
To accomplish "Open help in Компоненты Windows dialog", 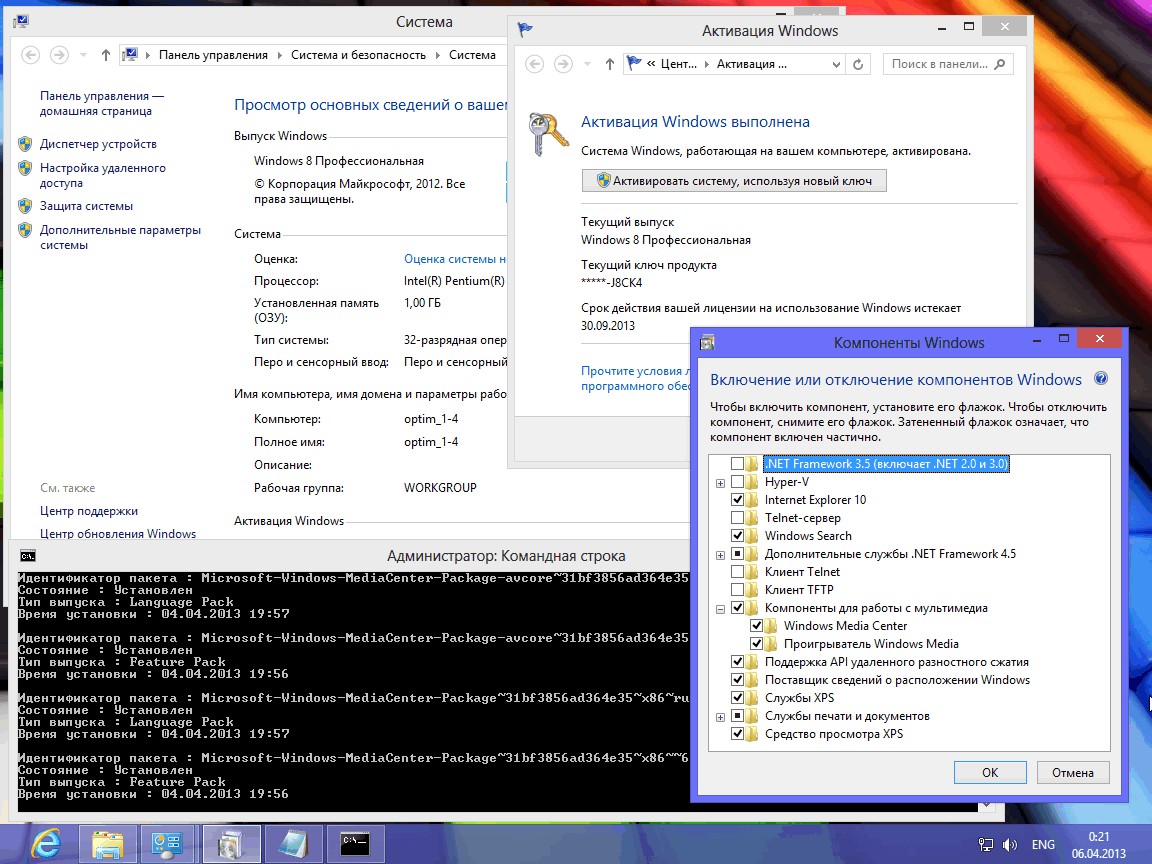I will 1101,379.
